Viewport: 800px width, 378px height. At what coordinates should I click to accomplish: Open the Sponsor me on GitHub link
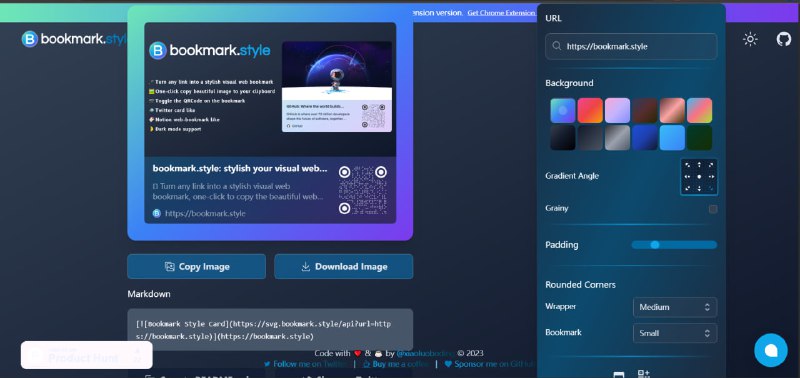tap(490, 364)
